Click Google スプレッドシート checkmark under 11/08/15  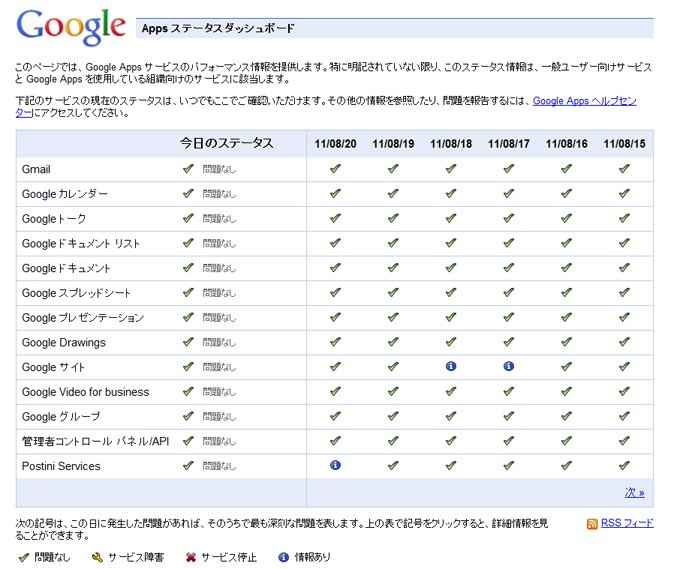tap(624, 292)
